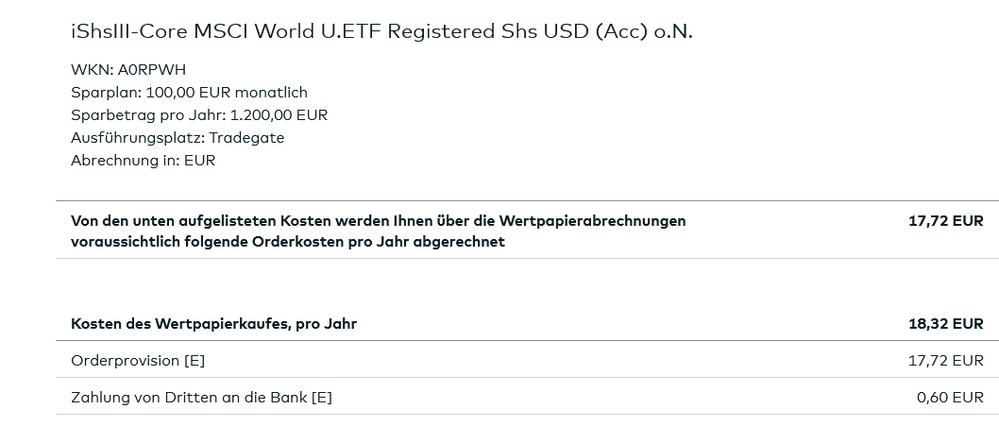Click the 0,60 EUR third-party payment amount
Image resolution: width=999 pixels, height=429 pixels.
coord(950,397)
